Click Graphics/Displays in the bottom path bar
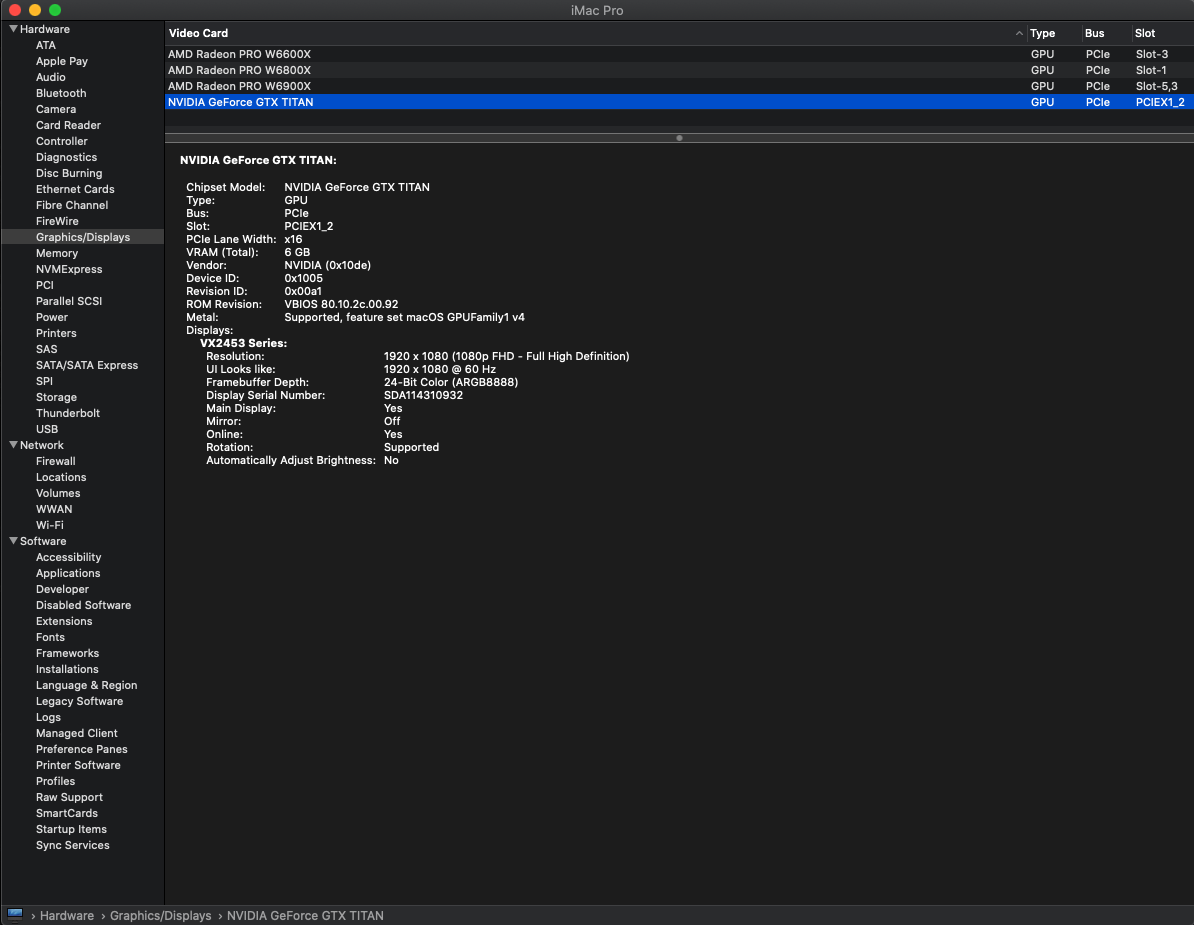 pos(161,915)
